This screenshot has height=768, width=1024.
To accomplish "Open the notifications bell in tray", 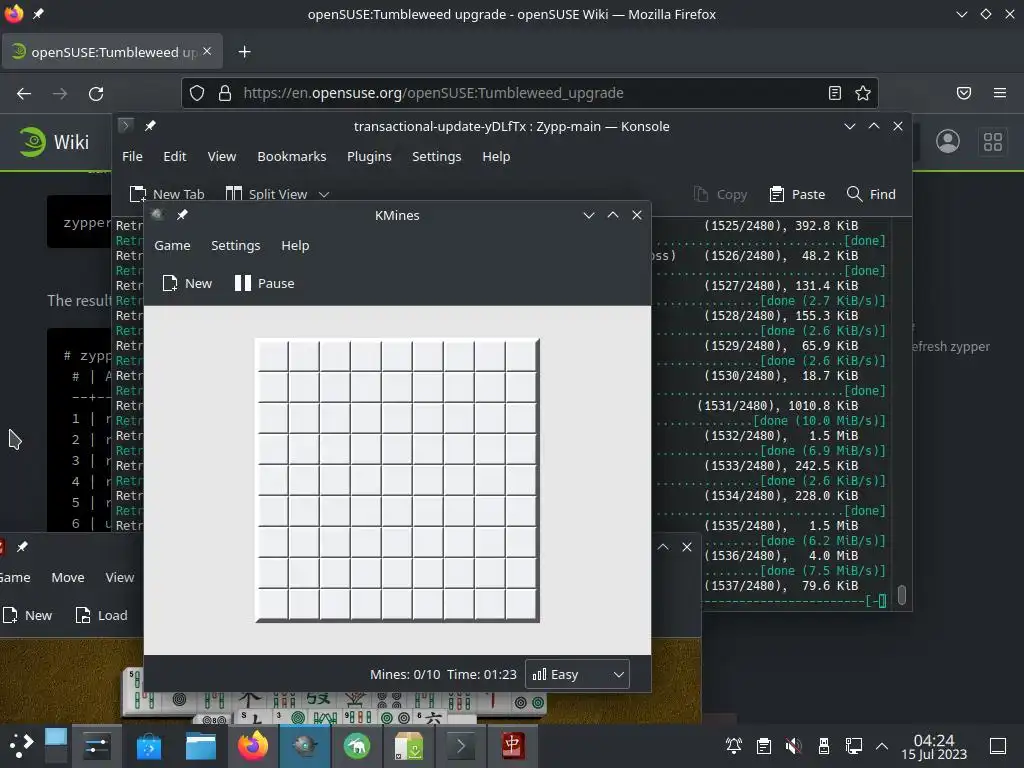I will [x=734, y=746].
